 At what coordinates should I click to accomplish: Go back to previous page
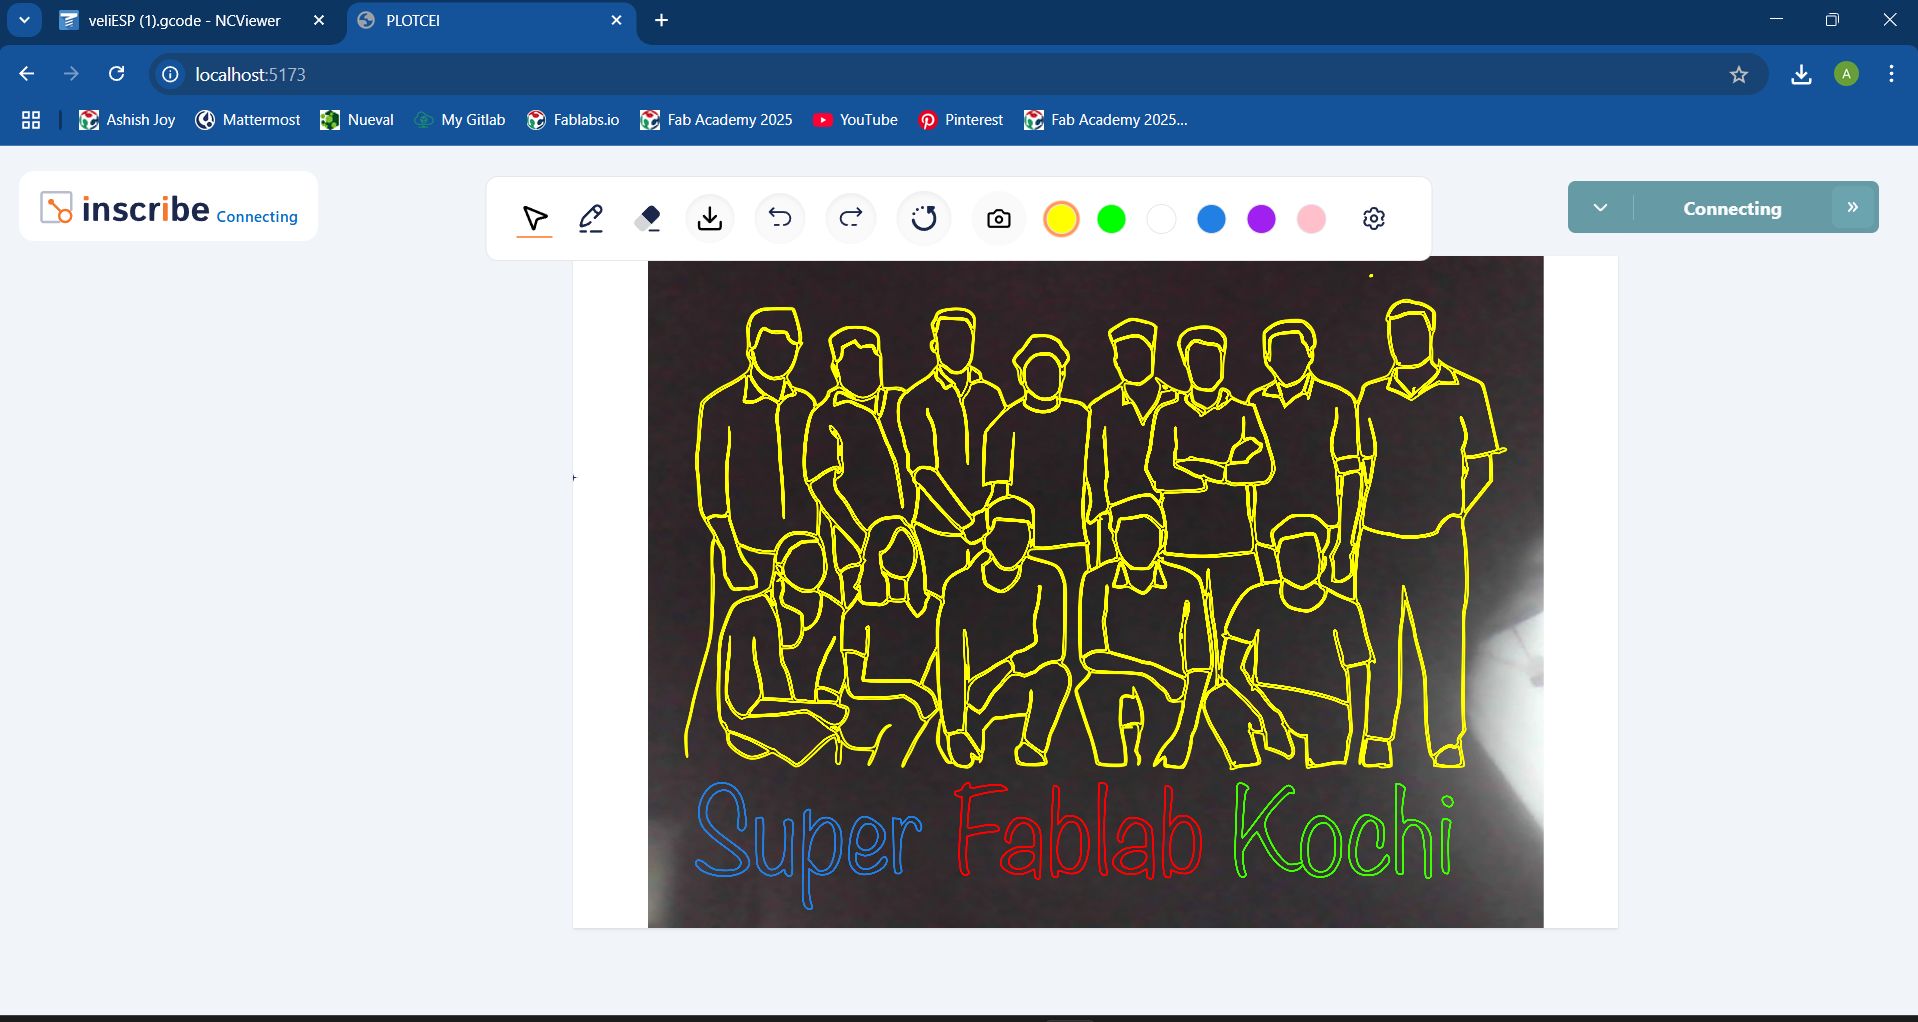click(27, 74)
